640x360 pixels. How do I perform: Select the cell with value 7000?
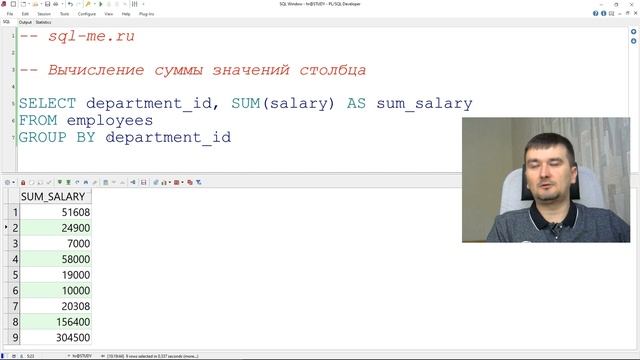pos(56,244)
